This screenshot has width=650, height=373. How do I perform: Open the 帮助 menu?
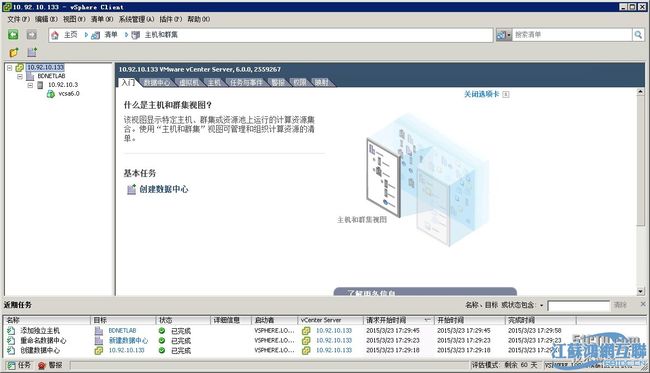[199, 19]
